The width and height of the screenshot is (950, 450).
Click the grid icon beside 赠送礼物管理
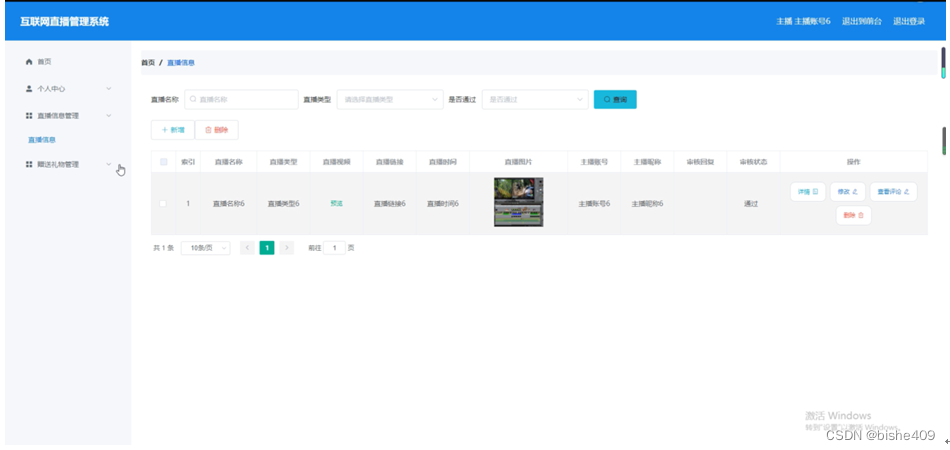click(x=28, y=164)
